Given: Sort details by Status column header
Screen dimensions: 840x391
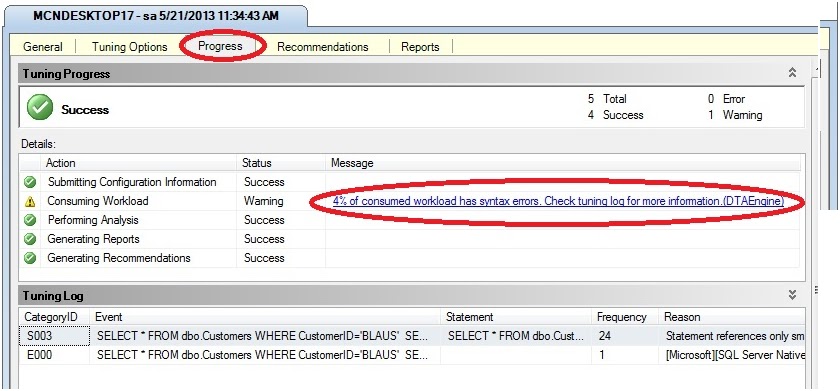Looking at the screenshot, I should [281, 163].
